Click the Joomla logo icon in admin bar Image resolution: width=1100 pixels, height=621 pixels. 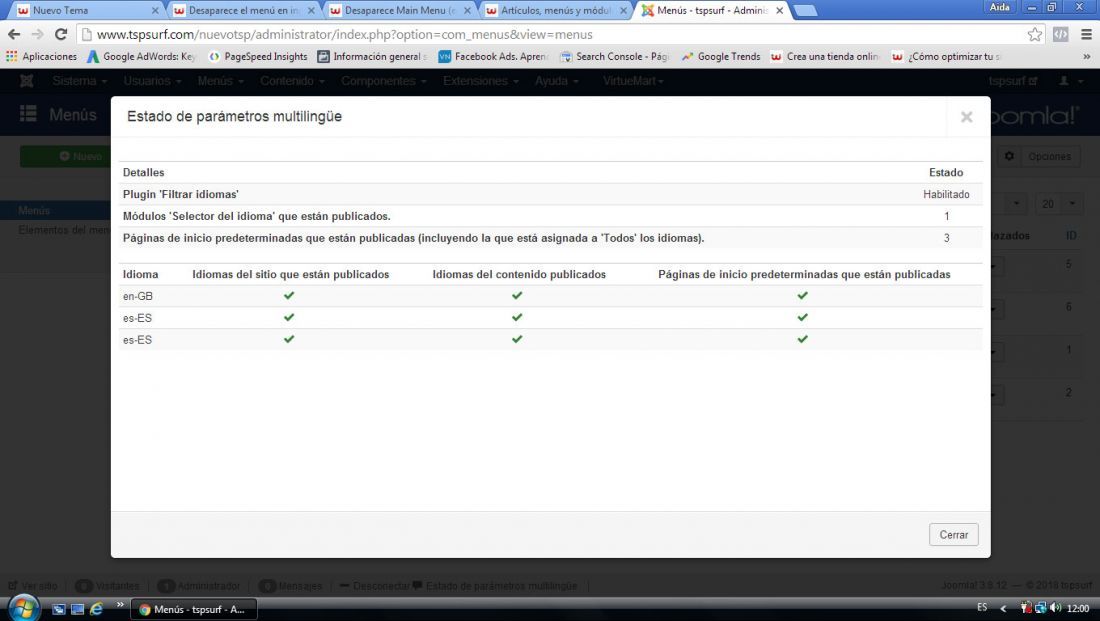[x=27, y=81]
